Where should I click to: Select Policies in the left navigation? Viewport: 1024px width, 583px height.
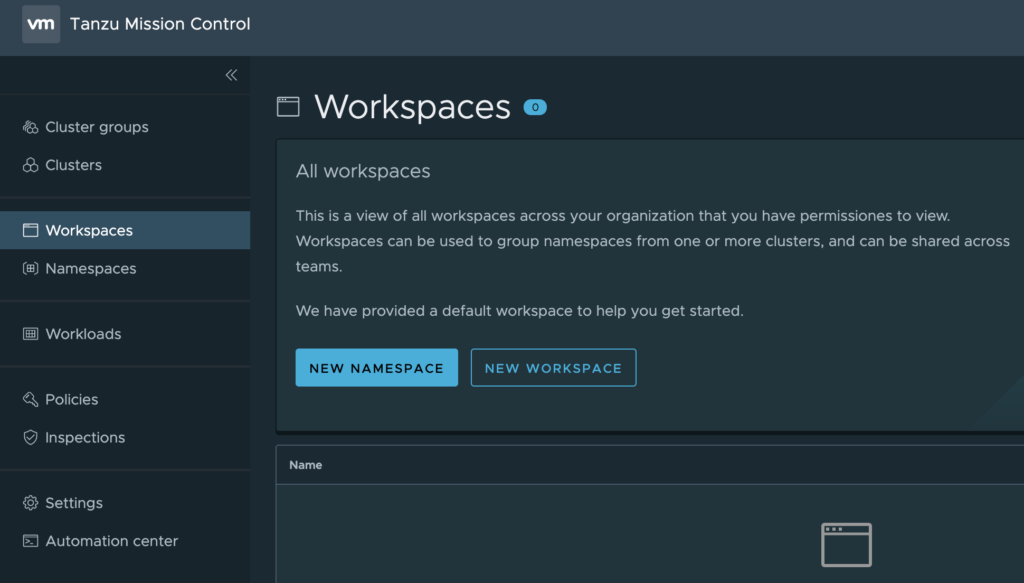72,400
